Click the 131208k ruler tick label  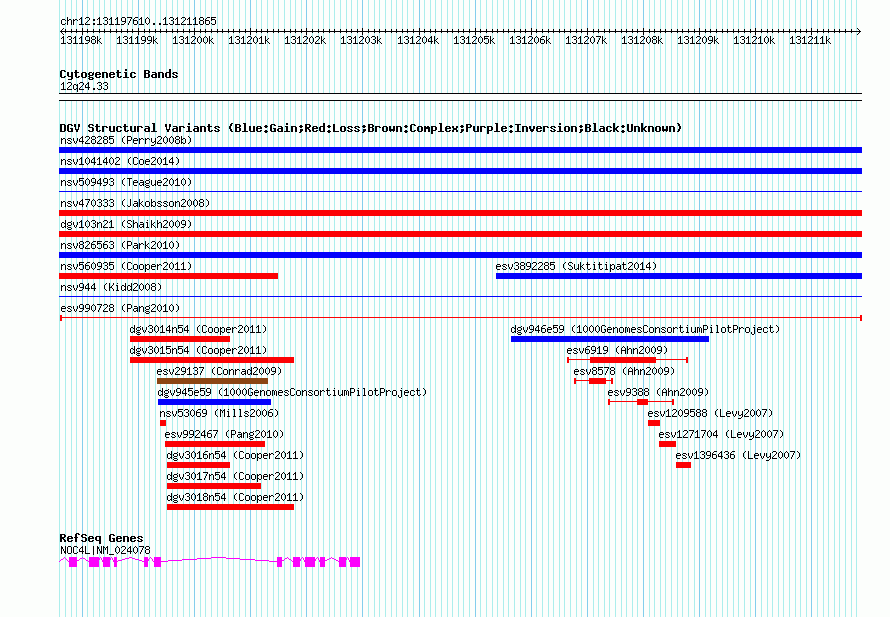pyautogui.click(x=642, y=40)
